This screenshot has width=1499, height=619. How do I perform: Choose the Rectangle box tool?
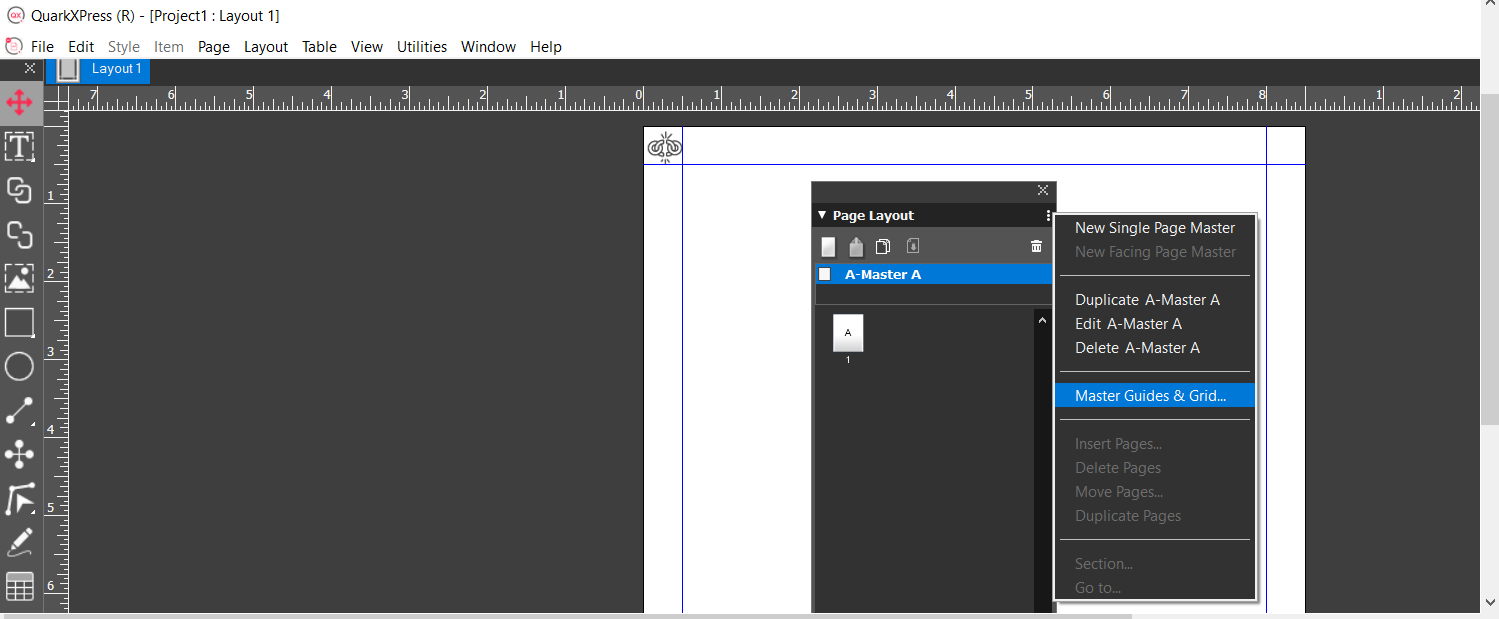coord(19,322)
